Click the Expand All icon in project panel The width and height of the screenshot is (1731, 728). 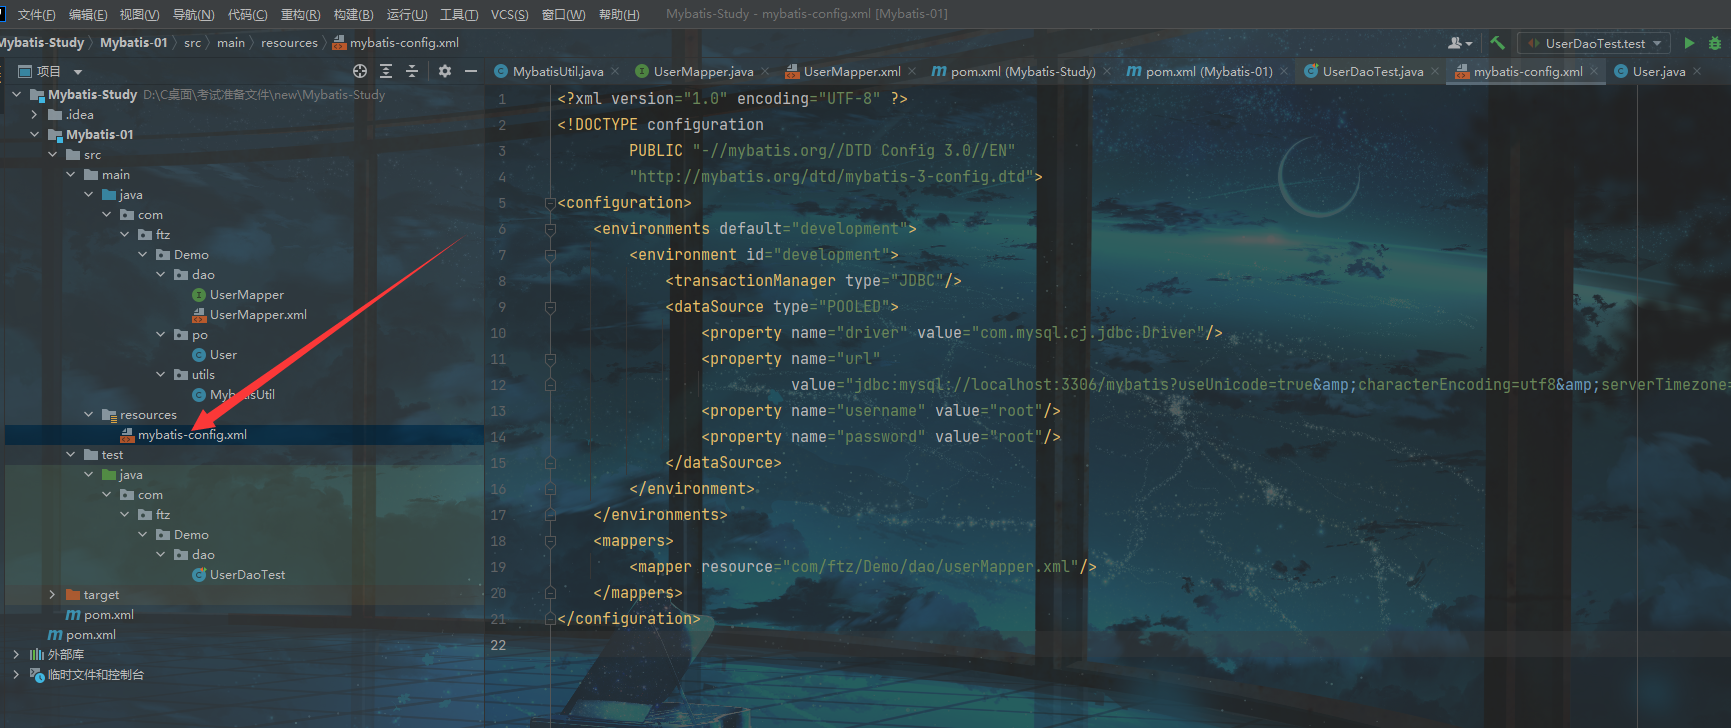point(386,71)
